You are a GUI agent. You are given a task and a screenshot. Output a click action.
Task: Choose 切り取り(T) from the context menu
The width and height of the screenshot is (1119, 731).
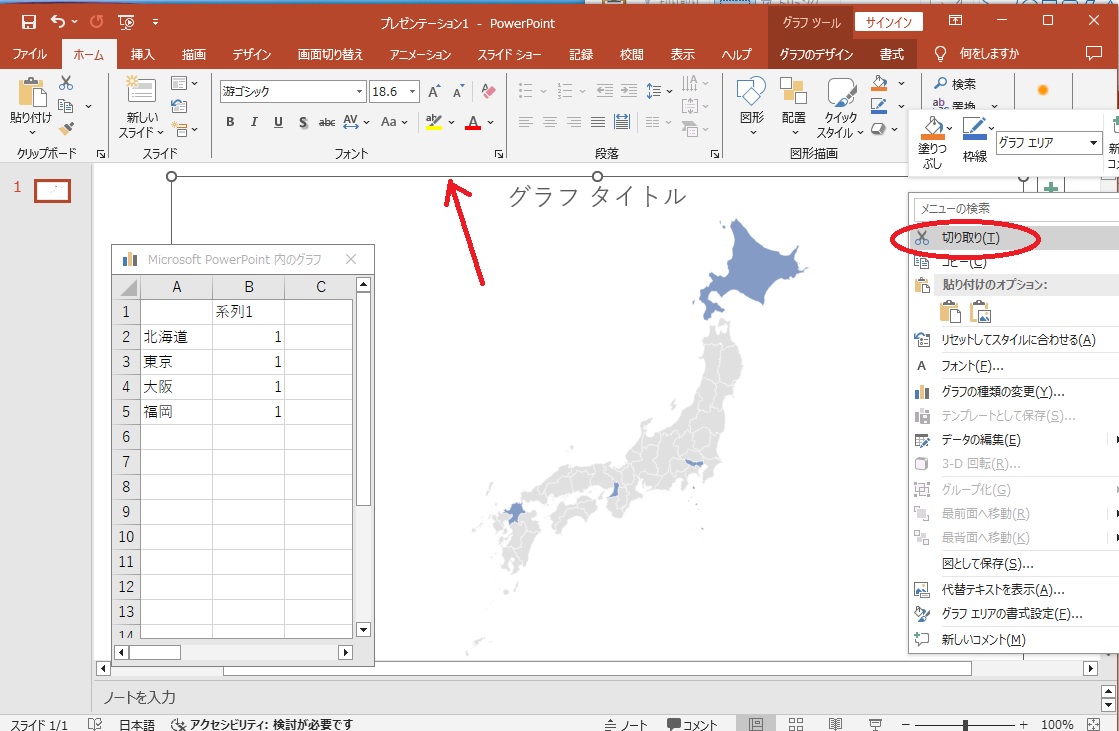970,237
